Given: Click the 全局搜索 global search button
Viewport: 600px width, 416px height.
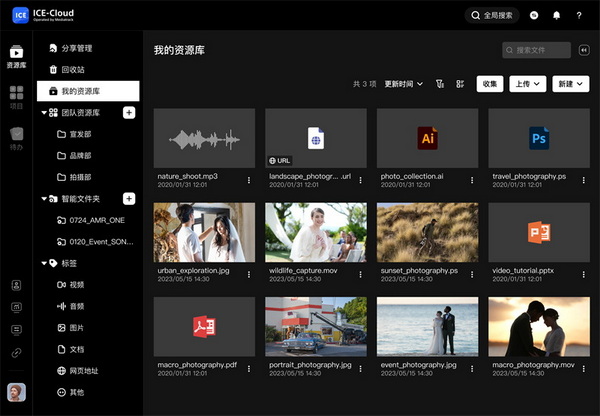Looking at the screenshot, I should click(x=493, y=16).
